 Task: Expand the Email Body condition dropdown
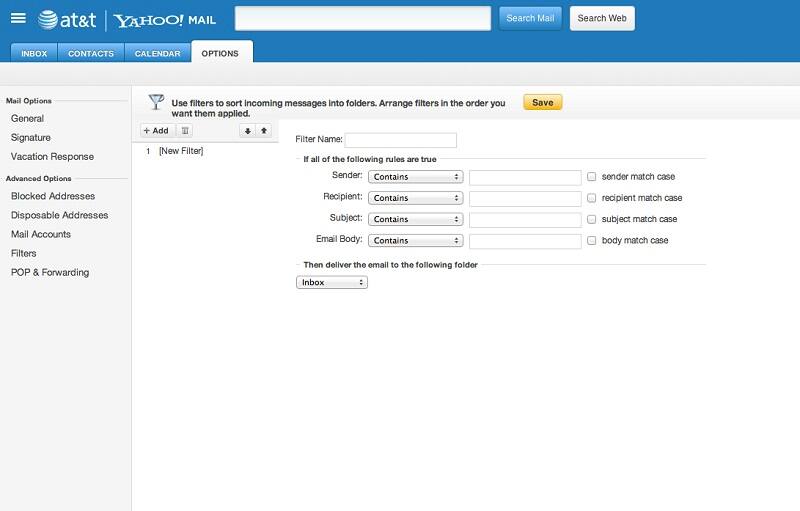[415, 241]
